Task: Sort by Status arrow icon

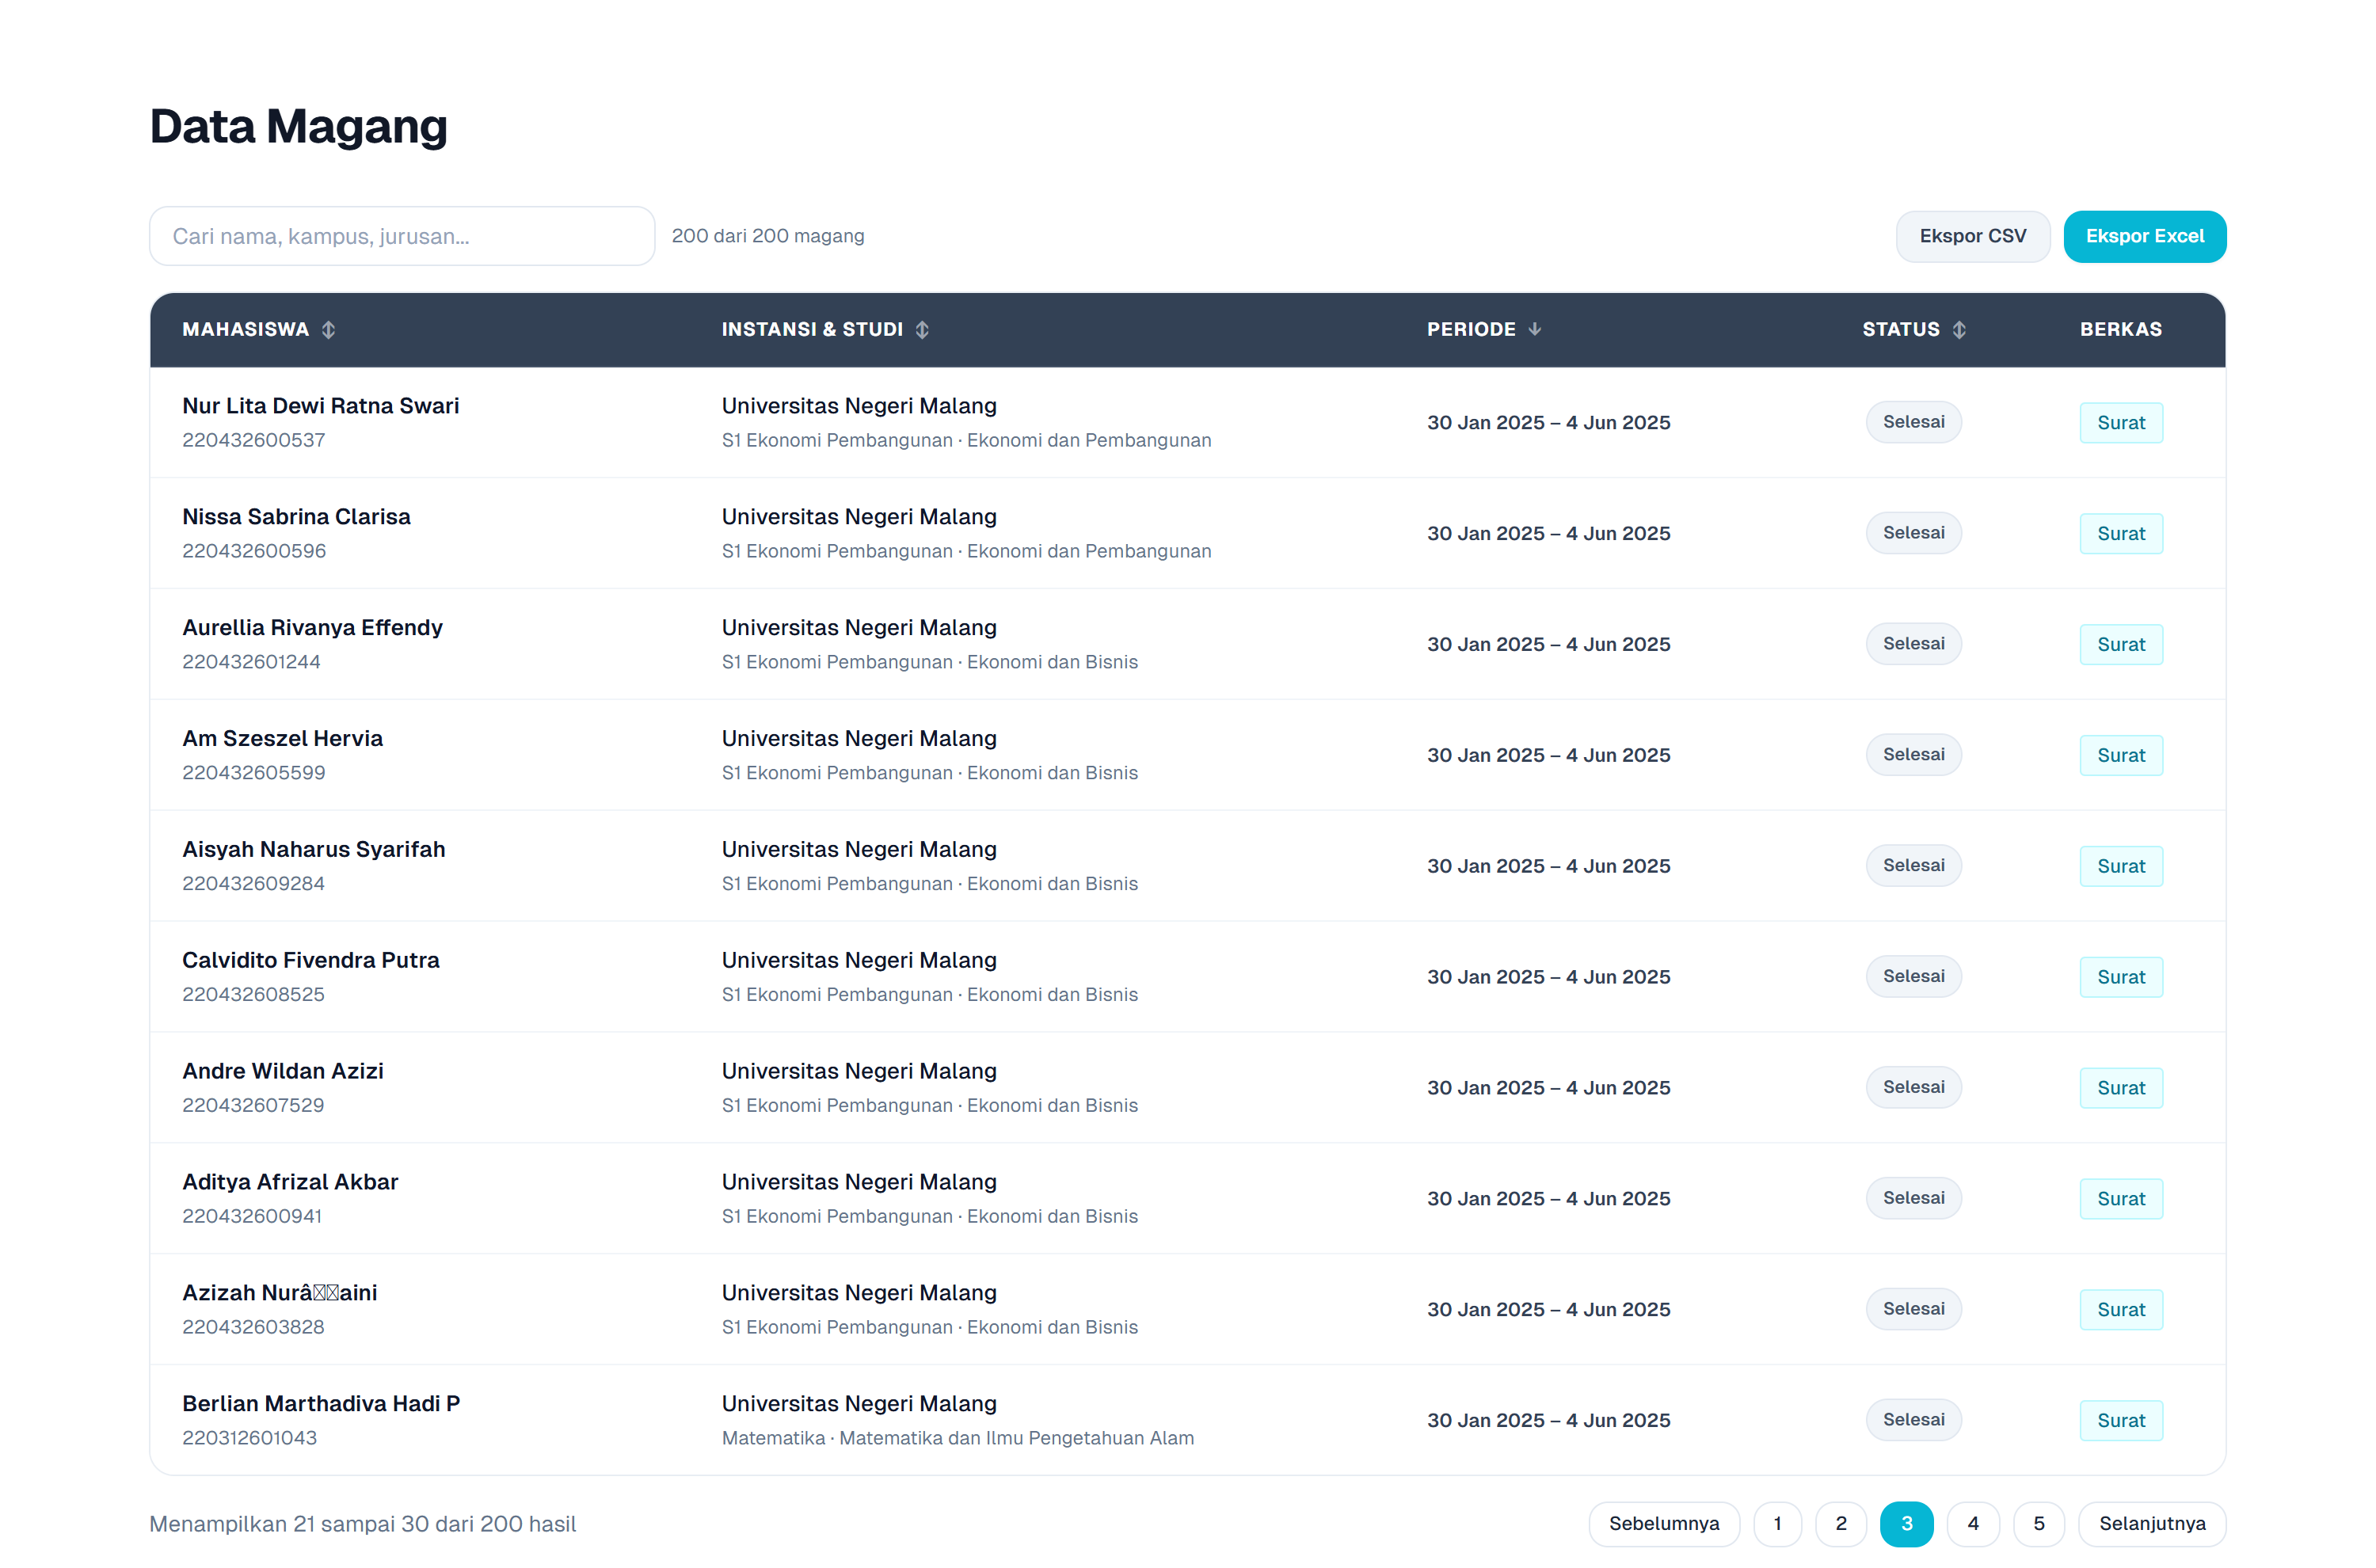Action: pos(1958,330)
